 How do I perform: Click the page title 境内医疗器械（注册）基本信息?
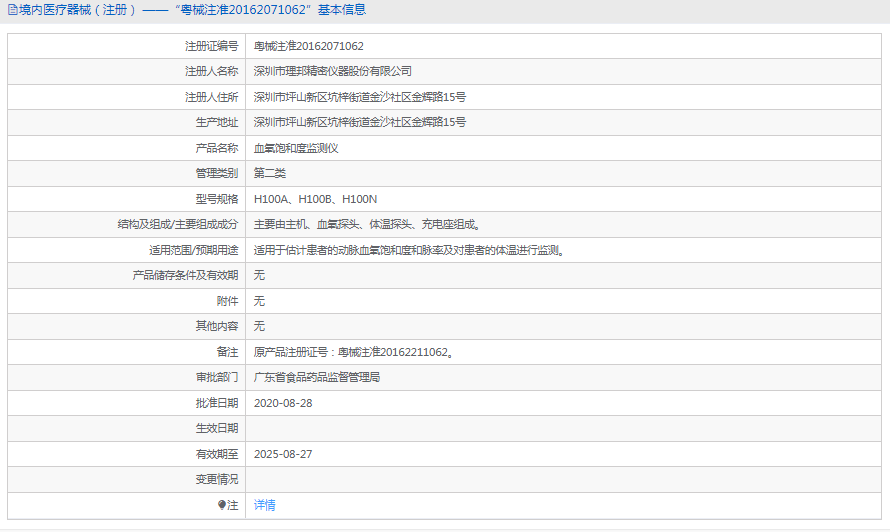click(192, 10)
